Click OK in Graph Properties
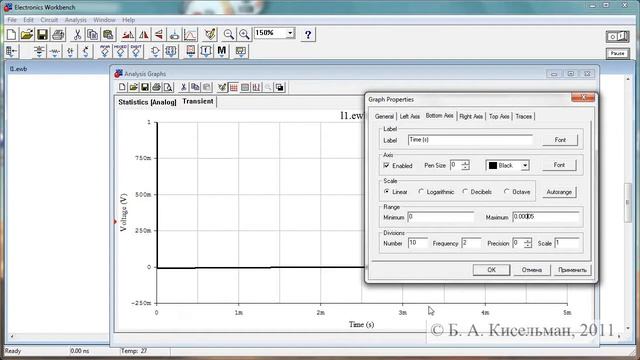The image size is (640, 360). [491, 270]
